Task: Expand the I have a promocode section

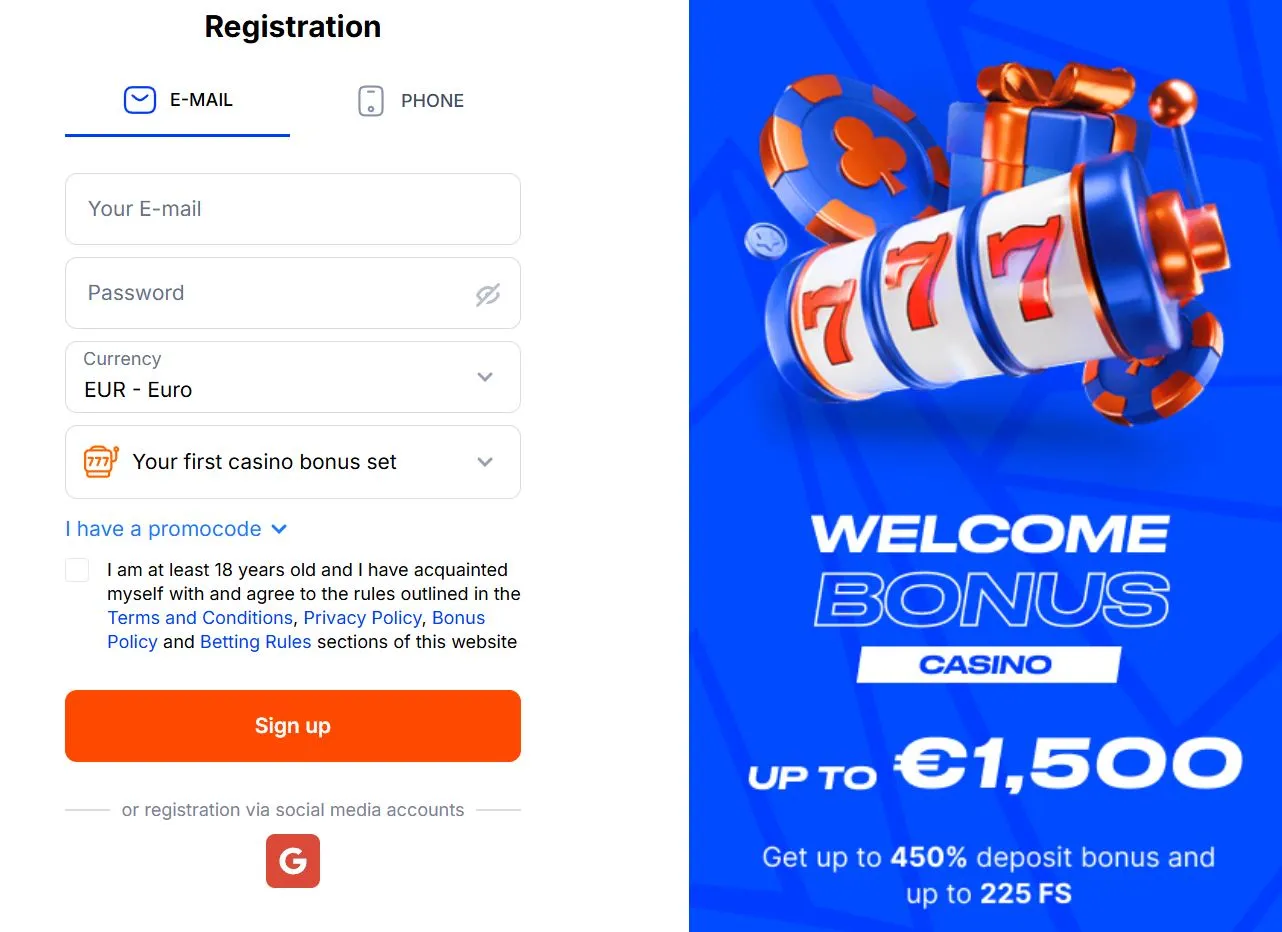Action: click(176, 529)
